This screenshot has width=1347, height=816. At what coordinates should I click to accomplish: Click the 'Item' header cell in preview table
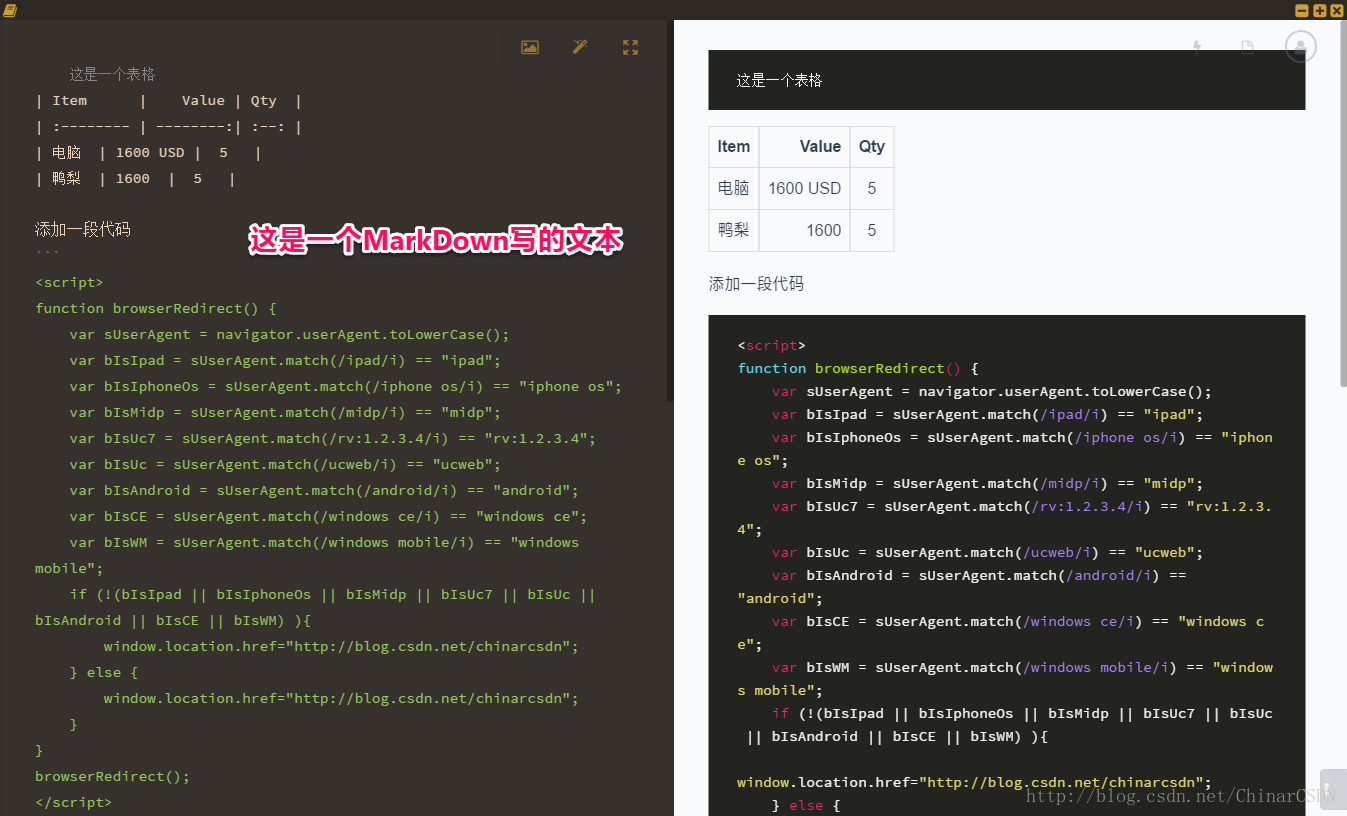pyautogui.click(x=733, y=146)
